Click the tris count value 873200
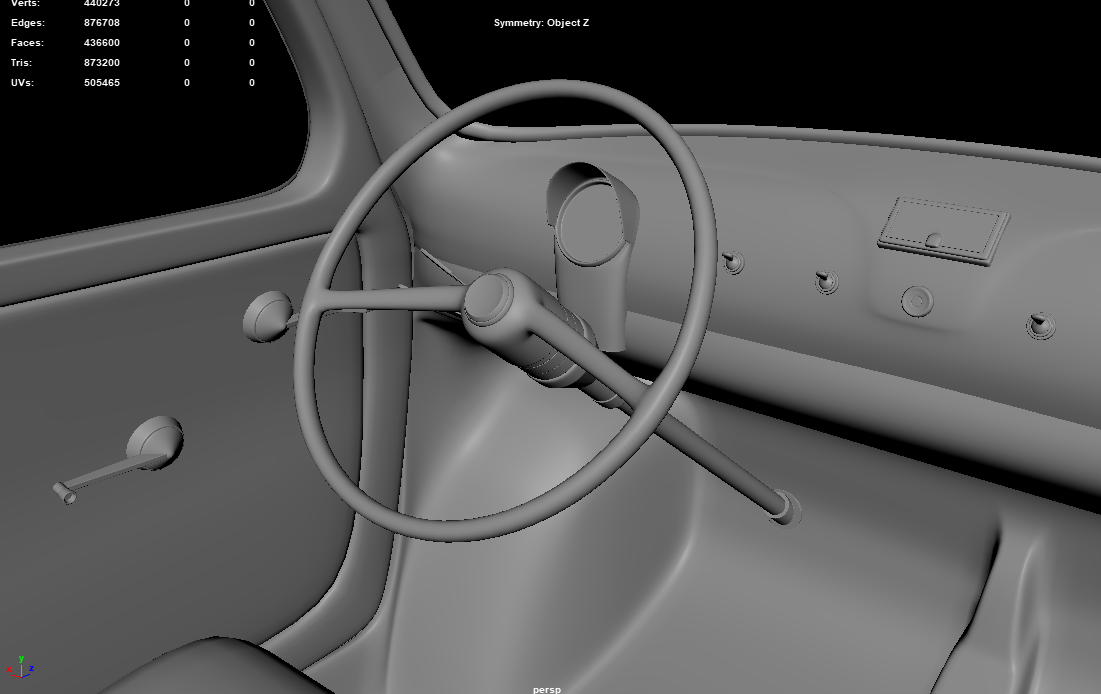 click(x=102, y=63)
